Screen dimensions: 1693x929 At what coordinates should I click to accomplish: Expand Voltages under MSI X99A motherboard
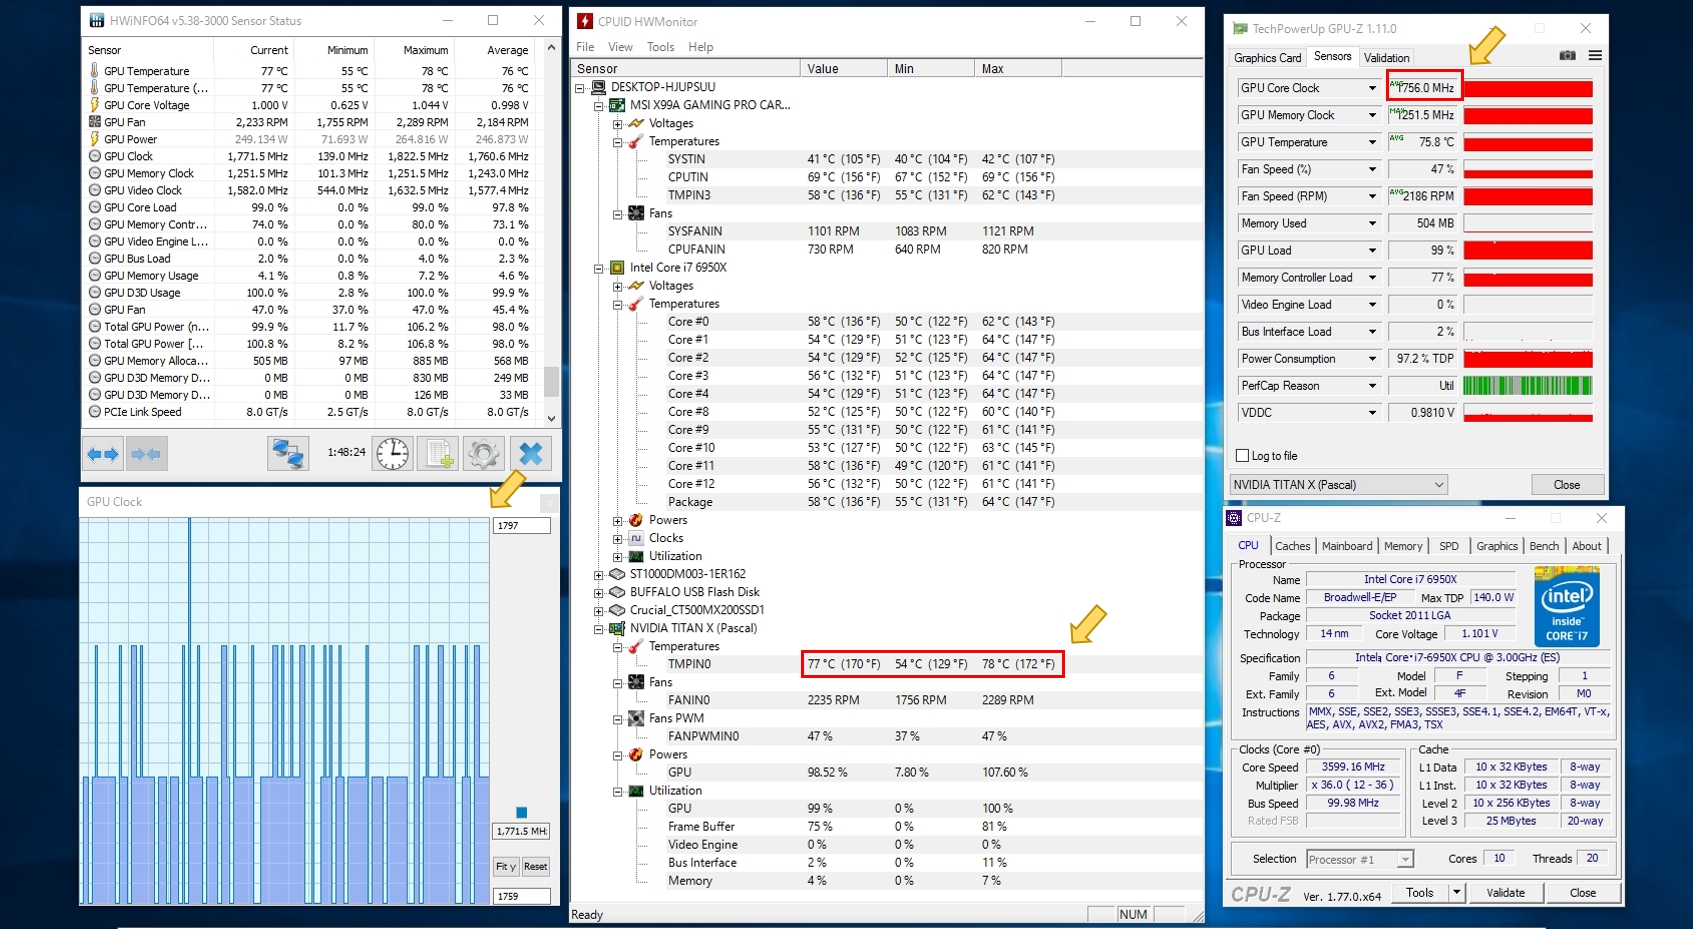pyautogui.click(x=617, y=124)
